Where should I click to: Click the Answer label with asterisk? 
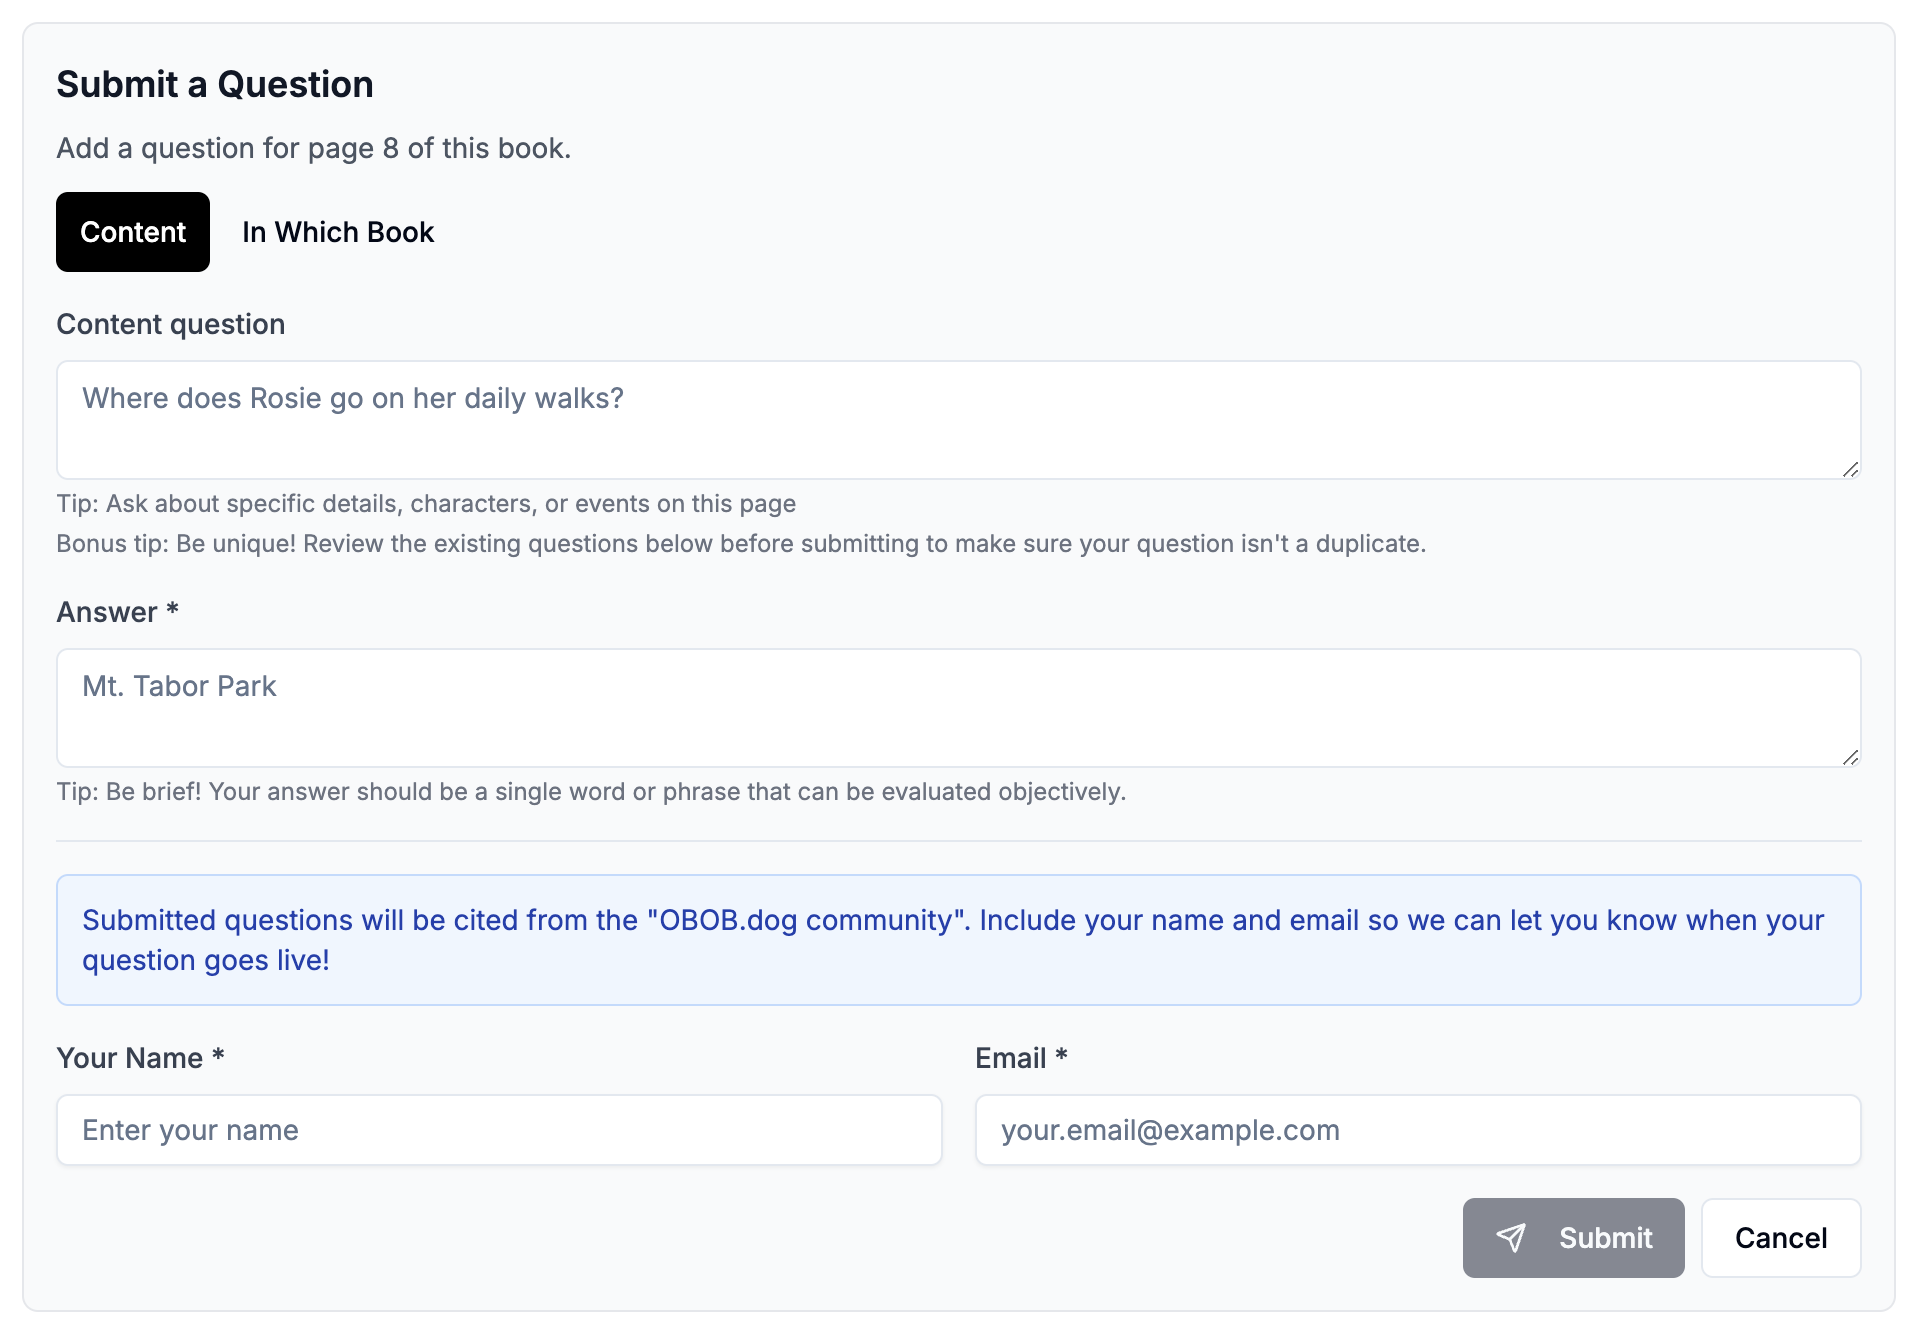click(117, 611)
